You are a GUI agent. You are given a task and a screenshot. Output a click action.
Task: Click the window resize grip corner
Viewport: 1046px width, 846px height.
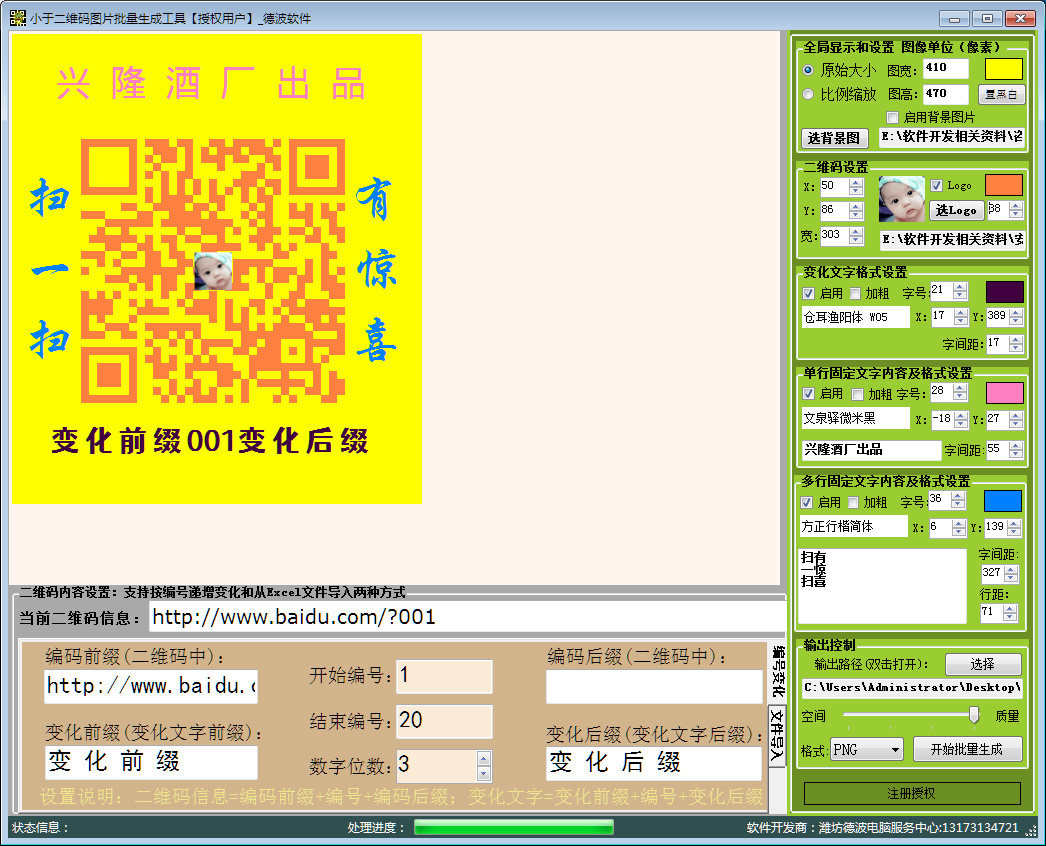point(1033,831)
